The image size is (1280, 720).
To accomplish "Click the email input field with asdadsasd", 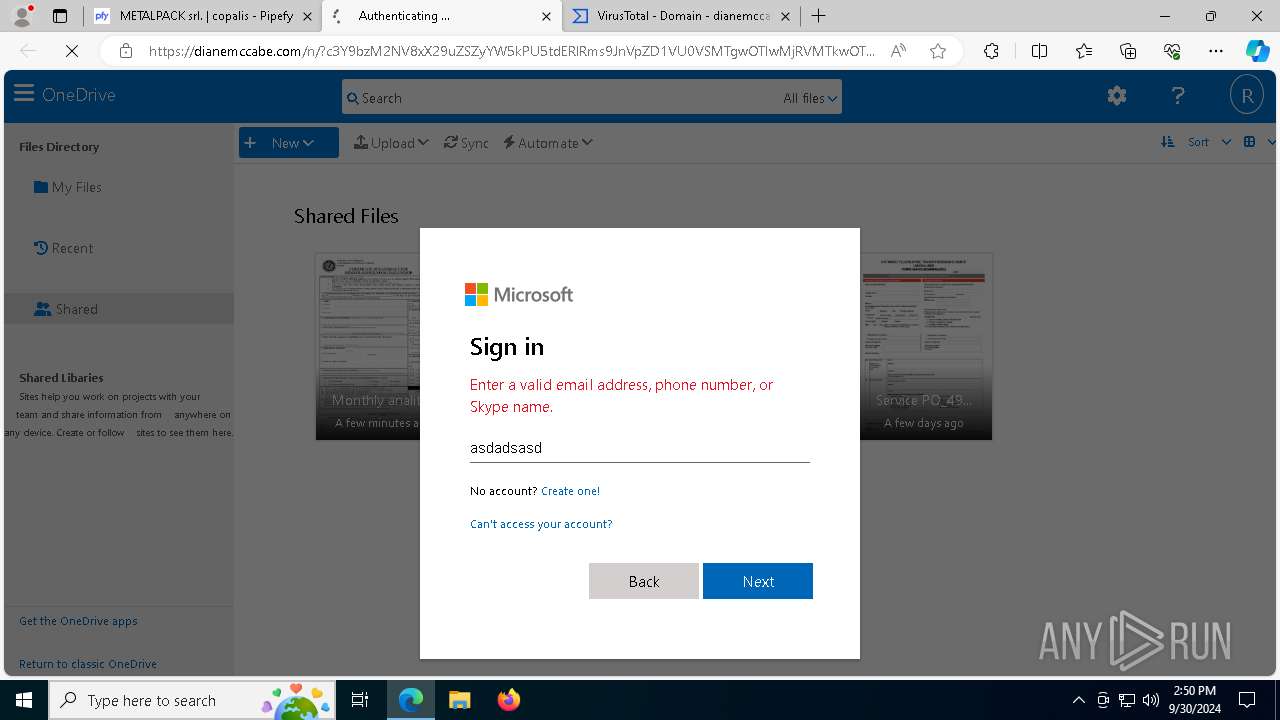I will point(640,448).
